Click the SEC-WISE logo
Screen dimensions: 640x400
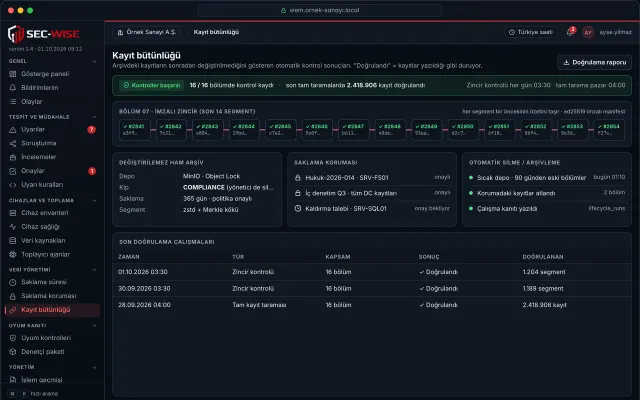click(44, 34)
